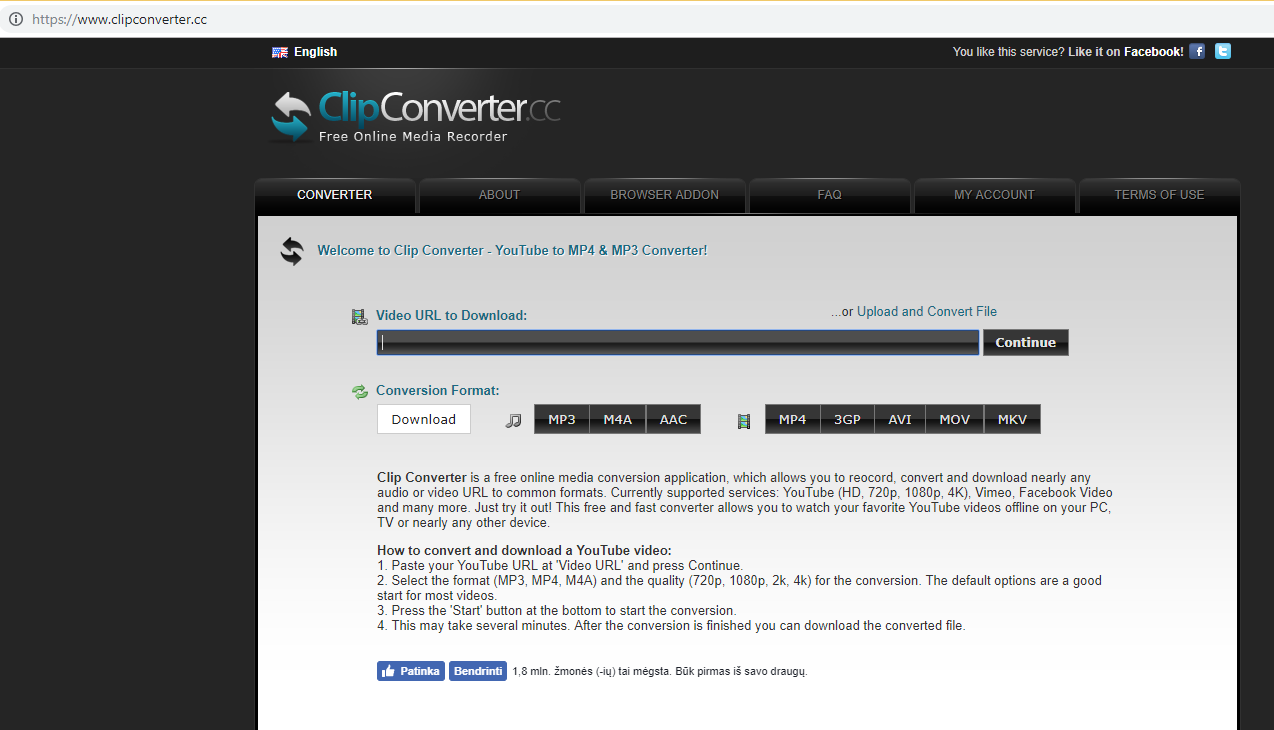Screen dimensions: 1274x730
Task: Open the ABOUT tab
Action: (x=500, y=195)
